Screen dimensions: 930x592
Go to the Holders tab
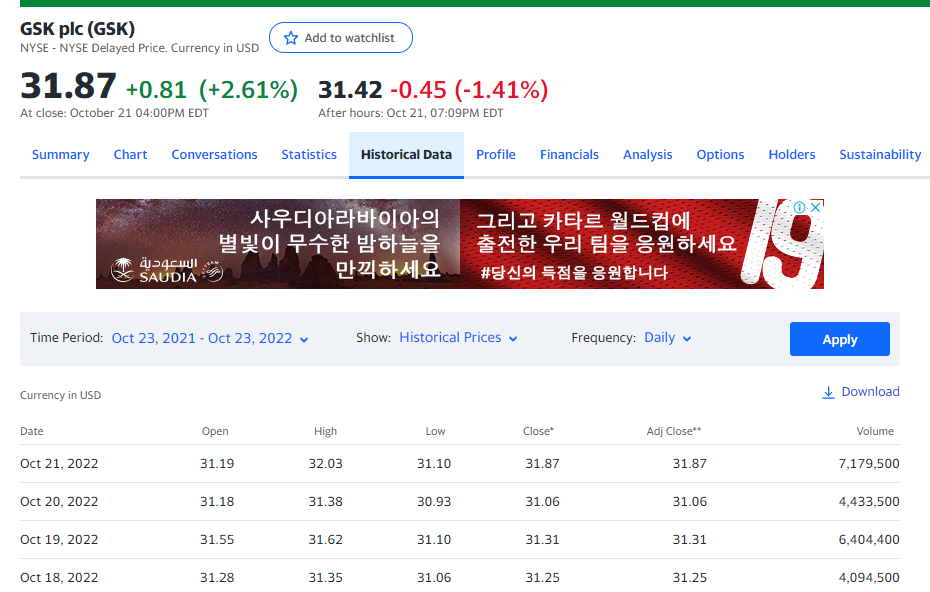[x=792, y=155]
